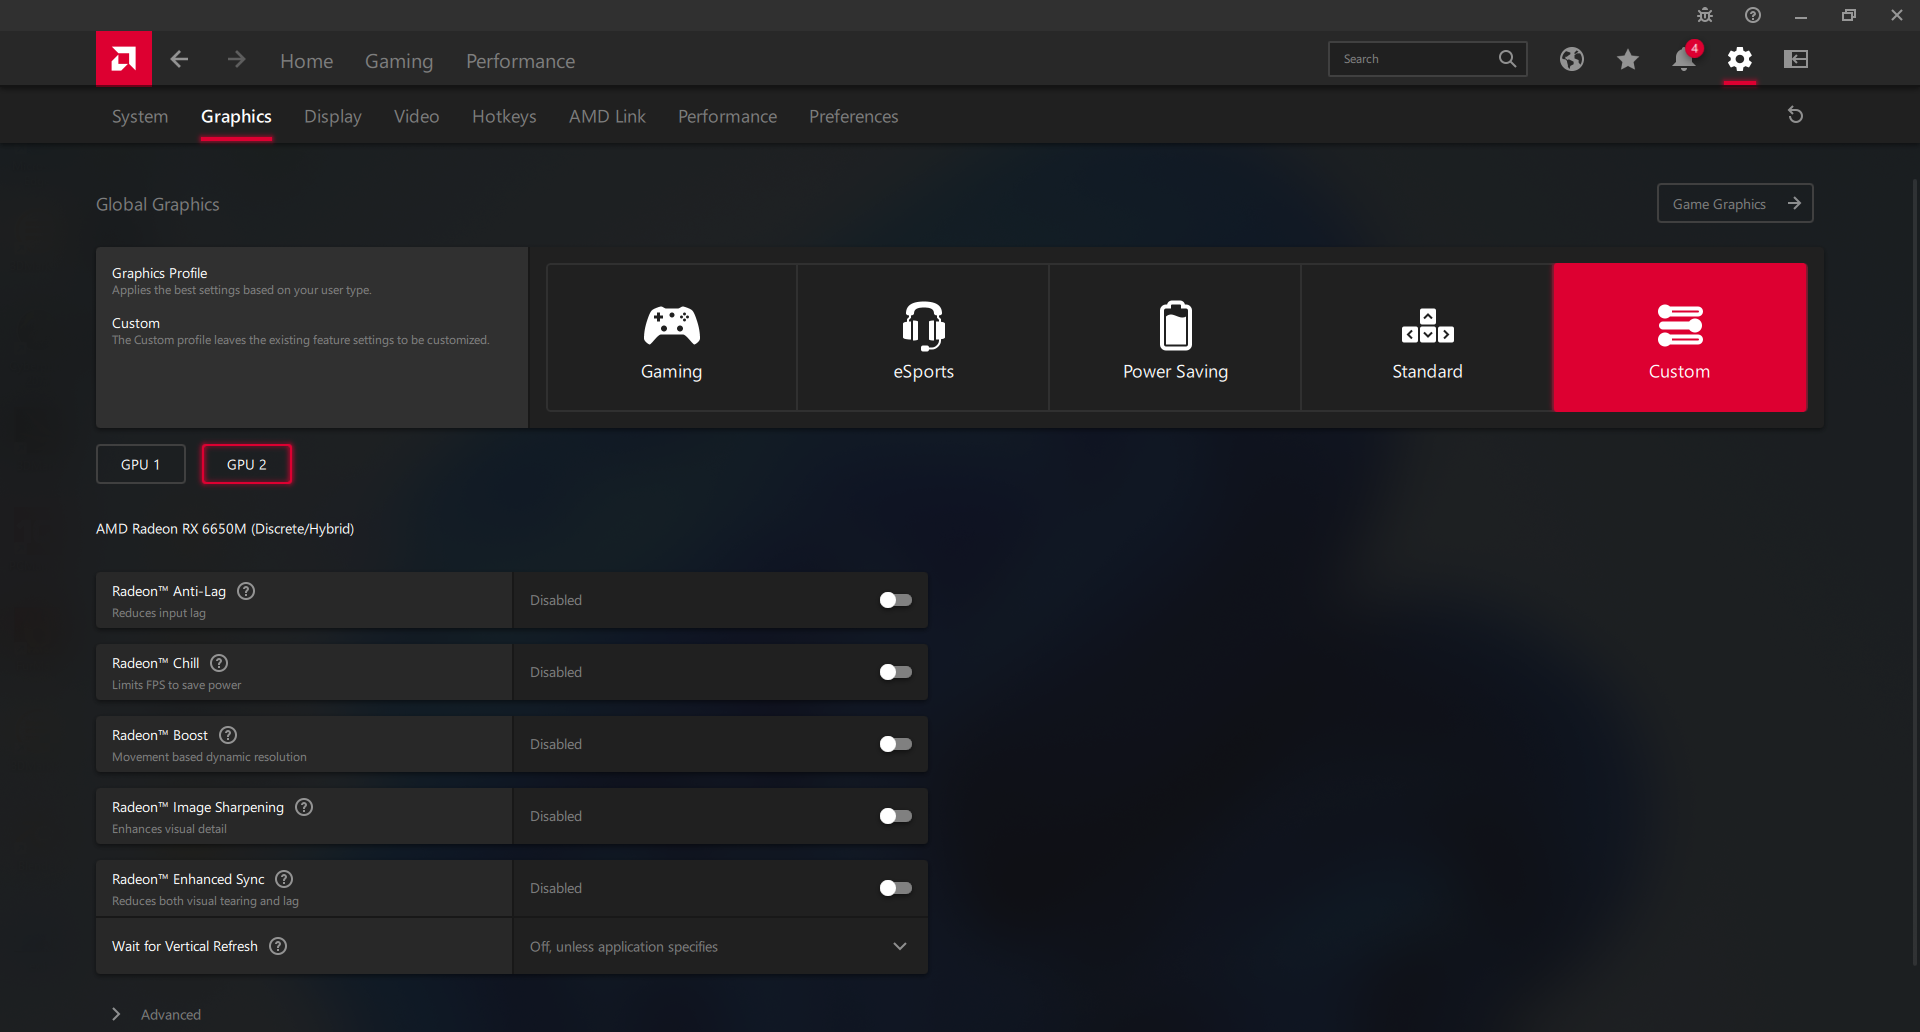
Task: Show help for Wait for Vertical Refresh
Action: click(x=278, y=946)
